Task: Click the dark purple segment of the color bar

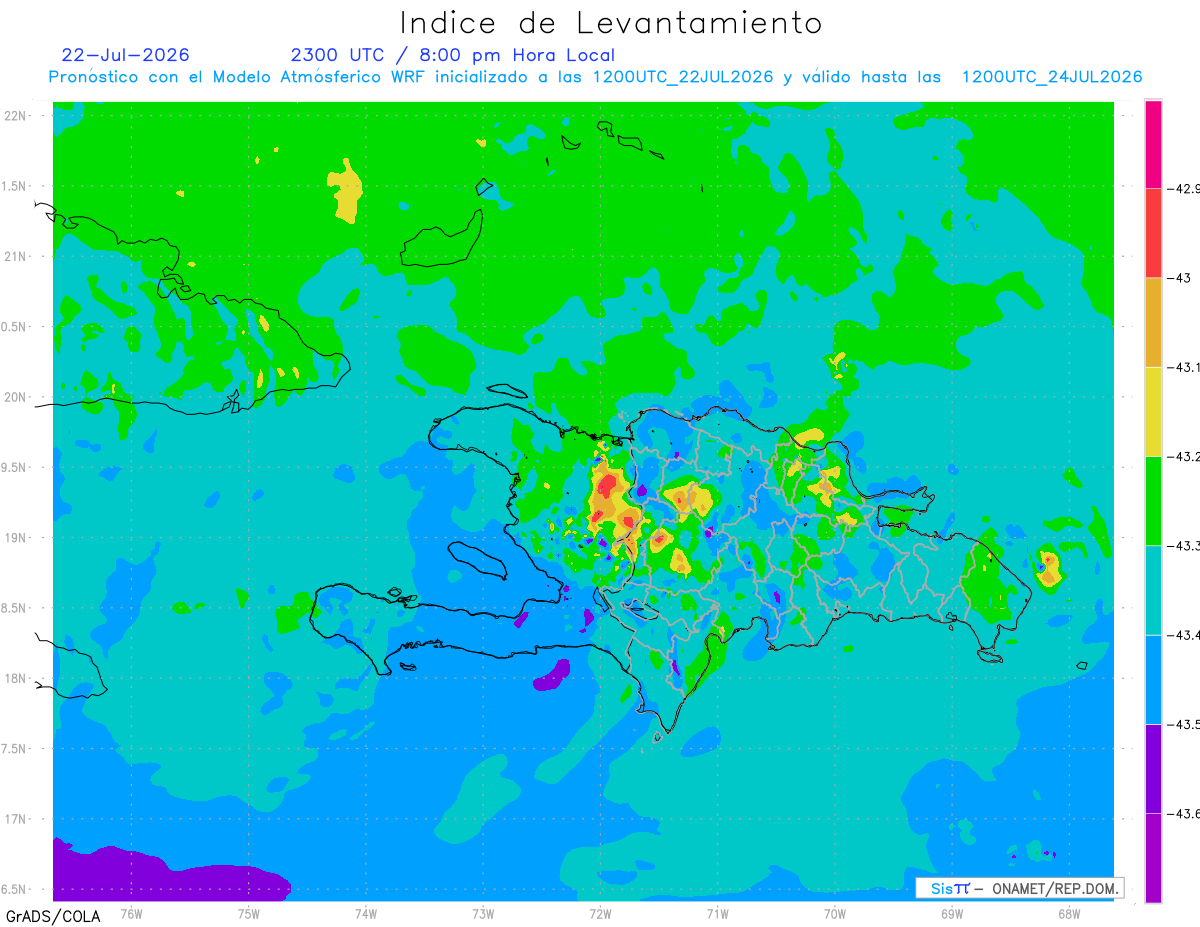Action: pyautogui.click(x=1153, y=768)
